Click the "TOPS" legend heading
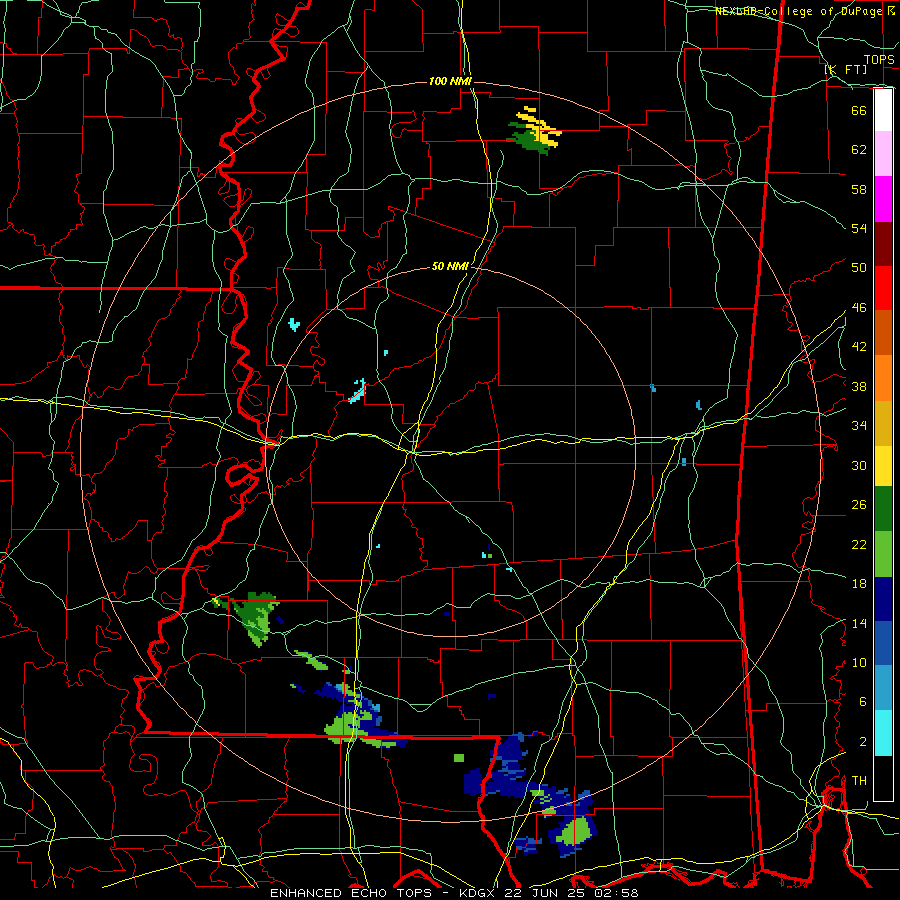Image resolution: width=900 pixels, height=900 pixels. click(879, 59)
